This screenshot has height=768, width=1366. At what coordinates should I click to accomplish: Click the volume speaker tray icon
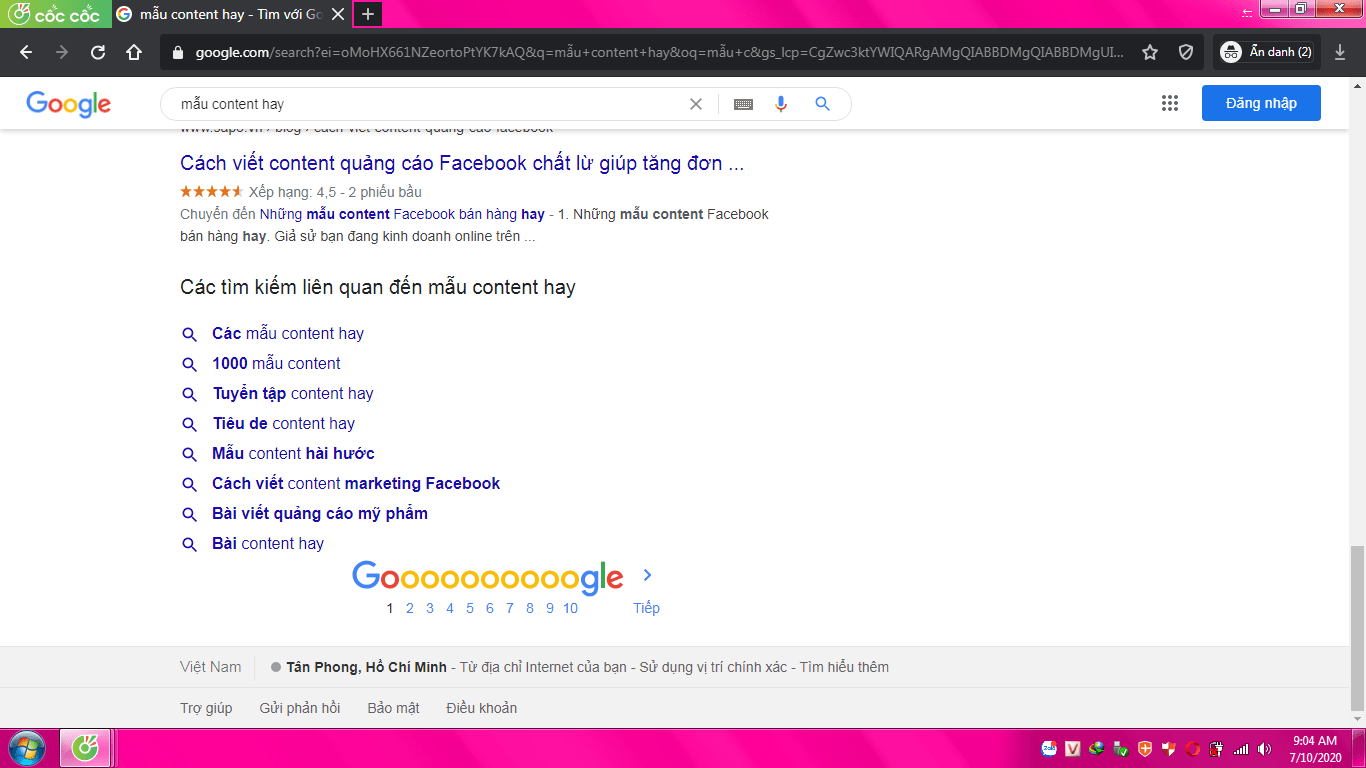click(1265, 748)
